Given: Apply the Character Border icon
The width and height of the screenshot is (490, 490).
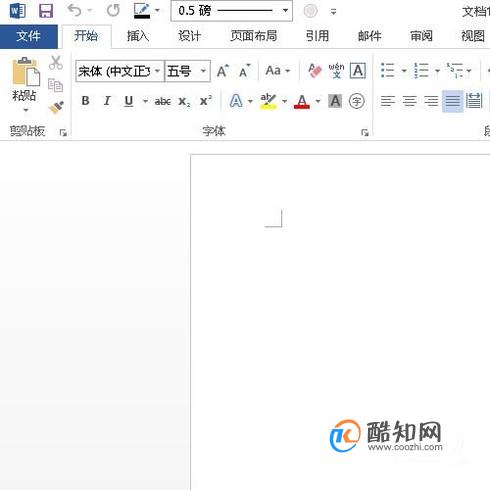Looking at the screenshot, I should [x=358, y=71].
